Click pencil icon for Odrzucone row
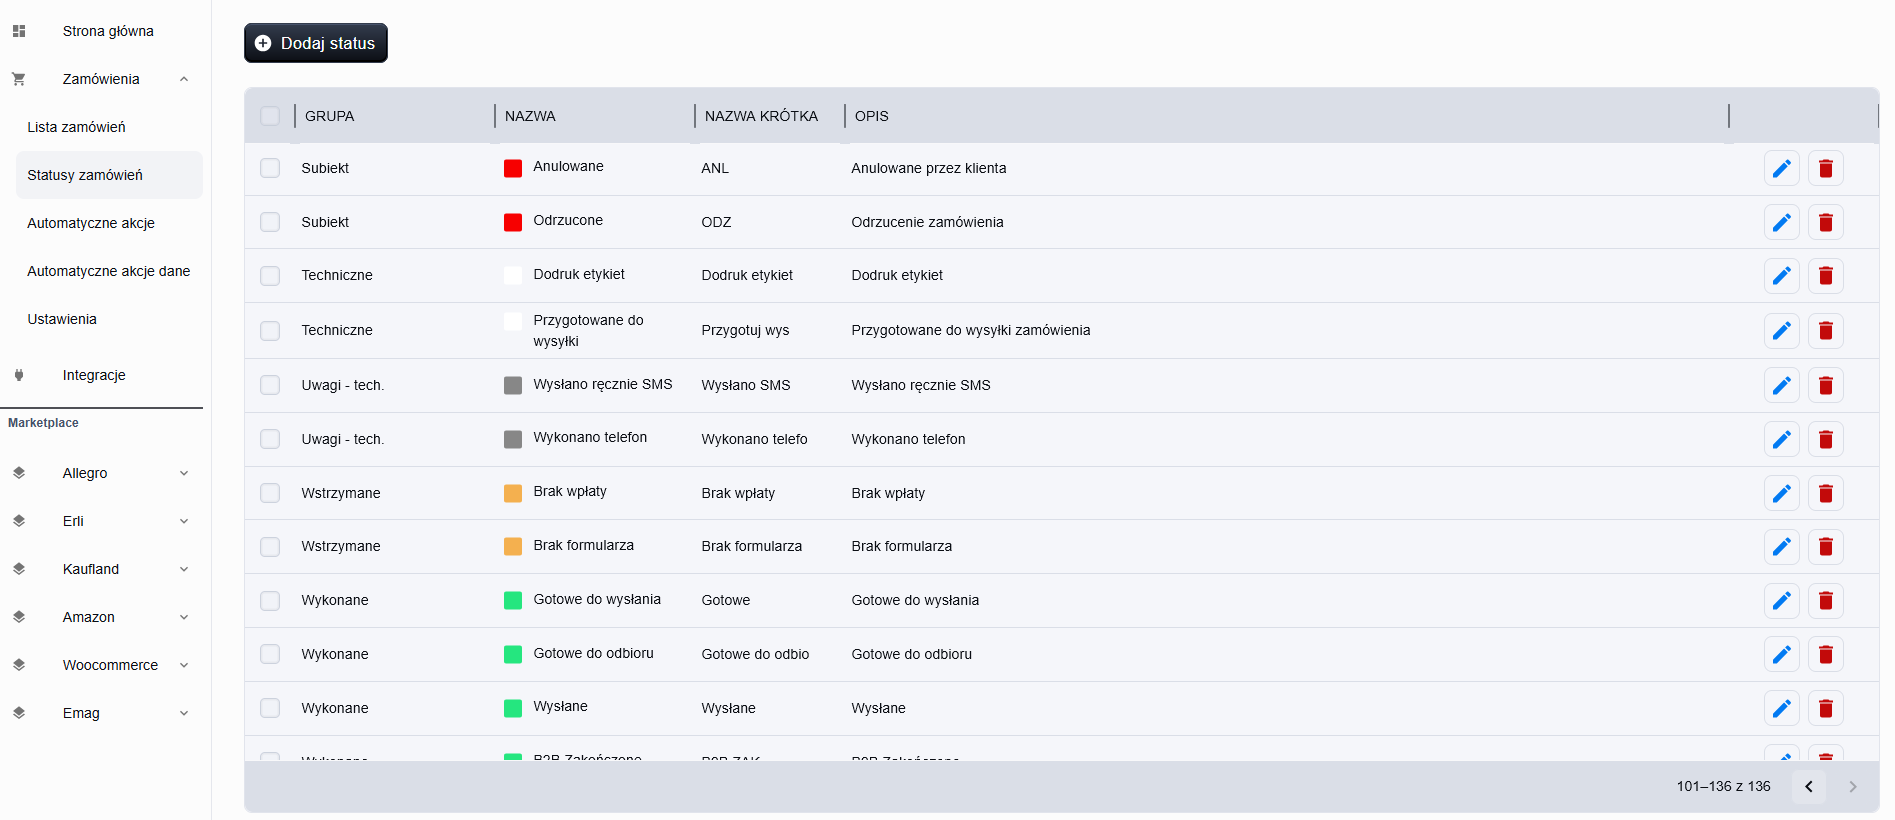The width and height of the screenshot is (1895, 820). pos(1781,222)
